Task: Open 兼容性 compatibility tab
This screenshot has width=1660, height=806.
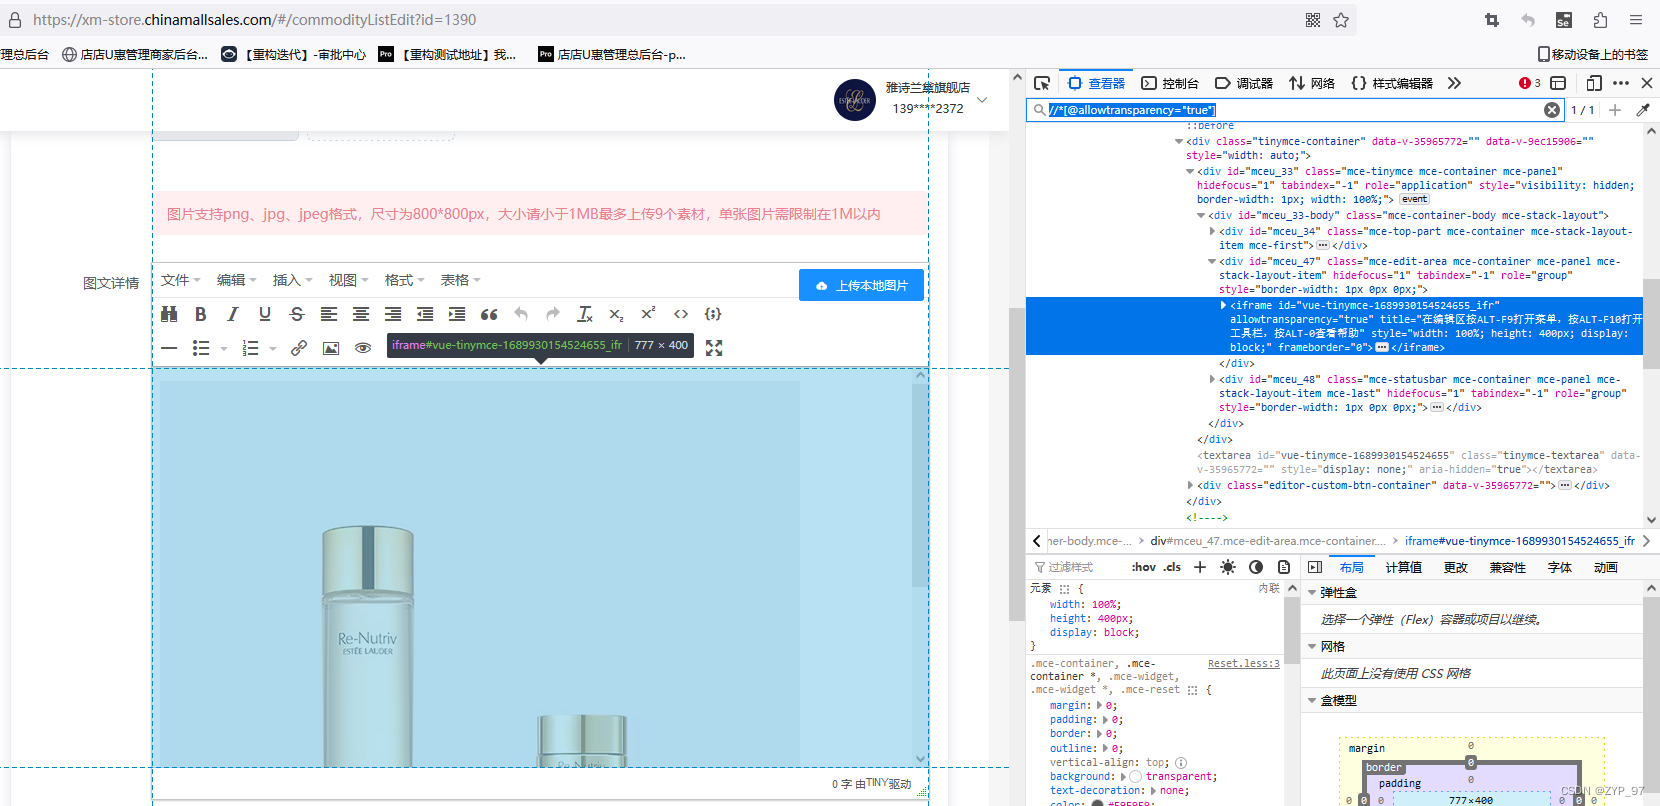Action: (1508, 567)
